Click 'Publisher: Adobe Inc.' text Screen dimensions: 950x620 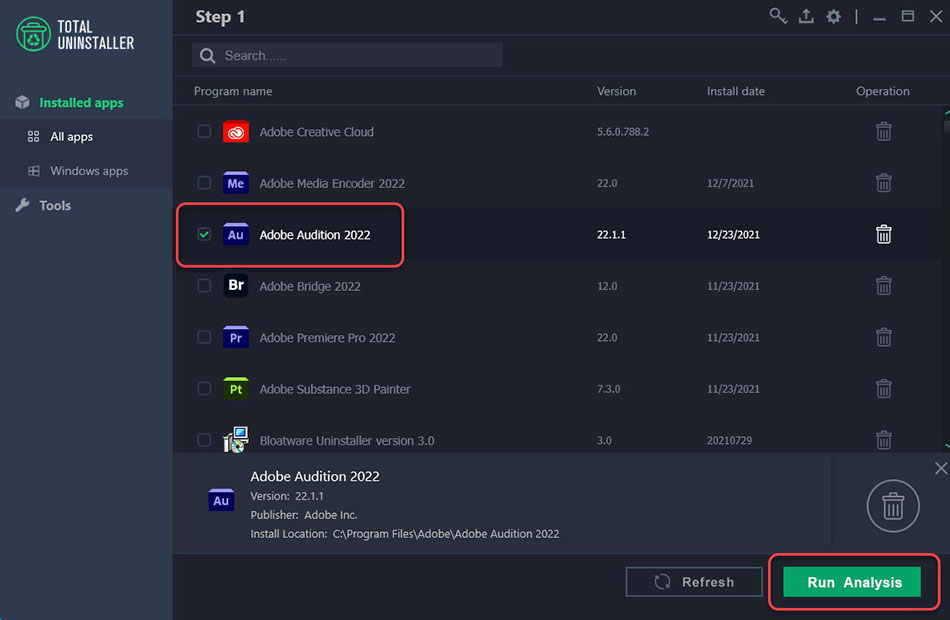pos(304,515)
